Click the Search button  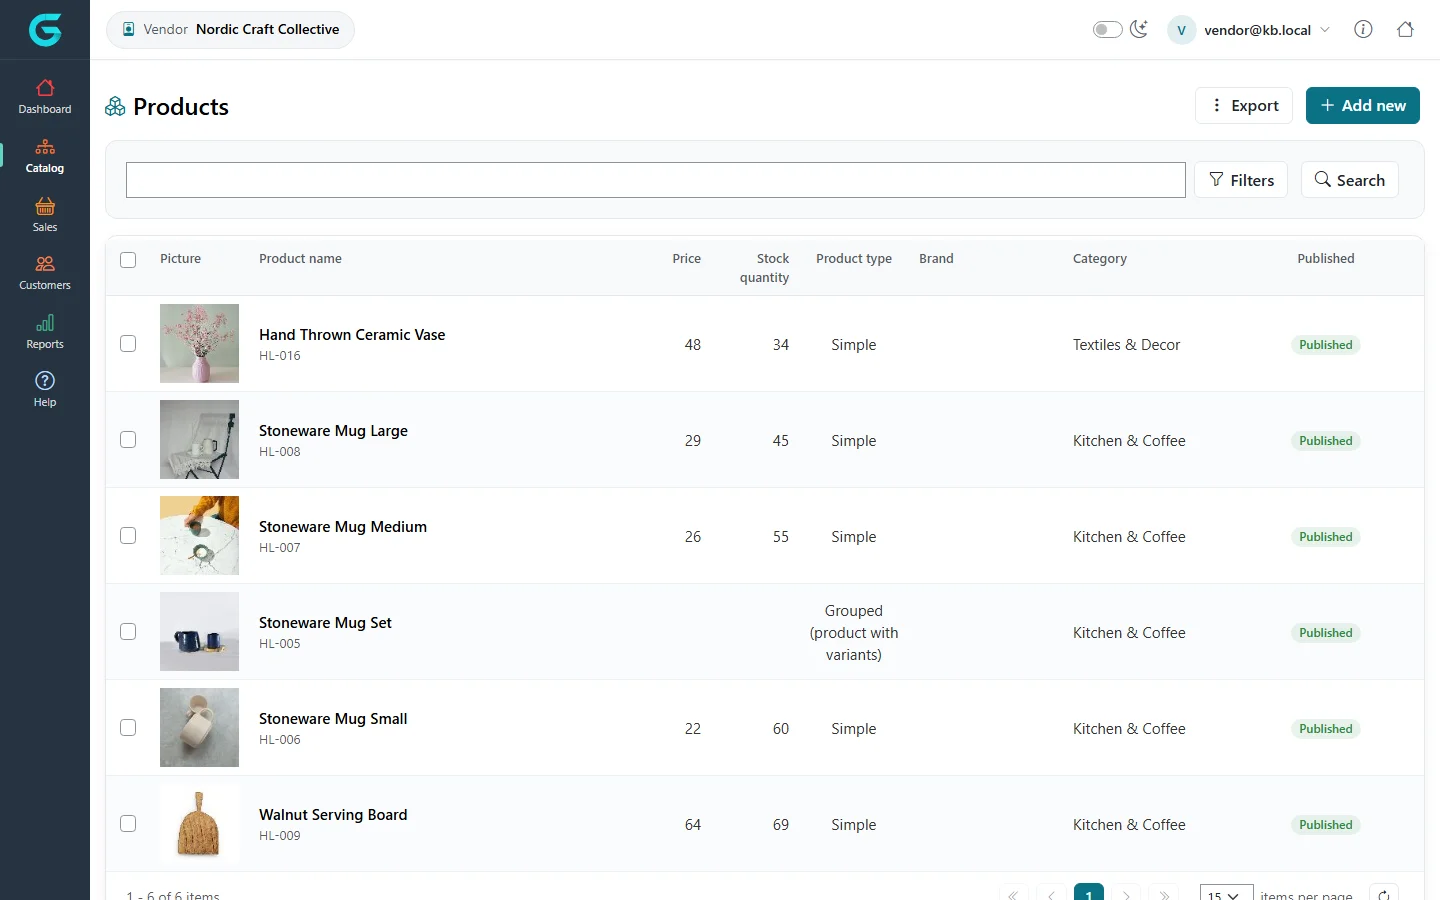(1350, 180)
